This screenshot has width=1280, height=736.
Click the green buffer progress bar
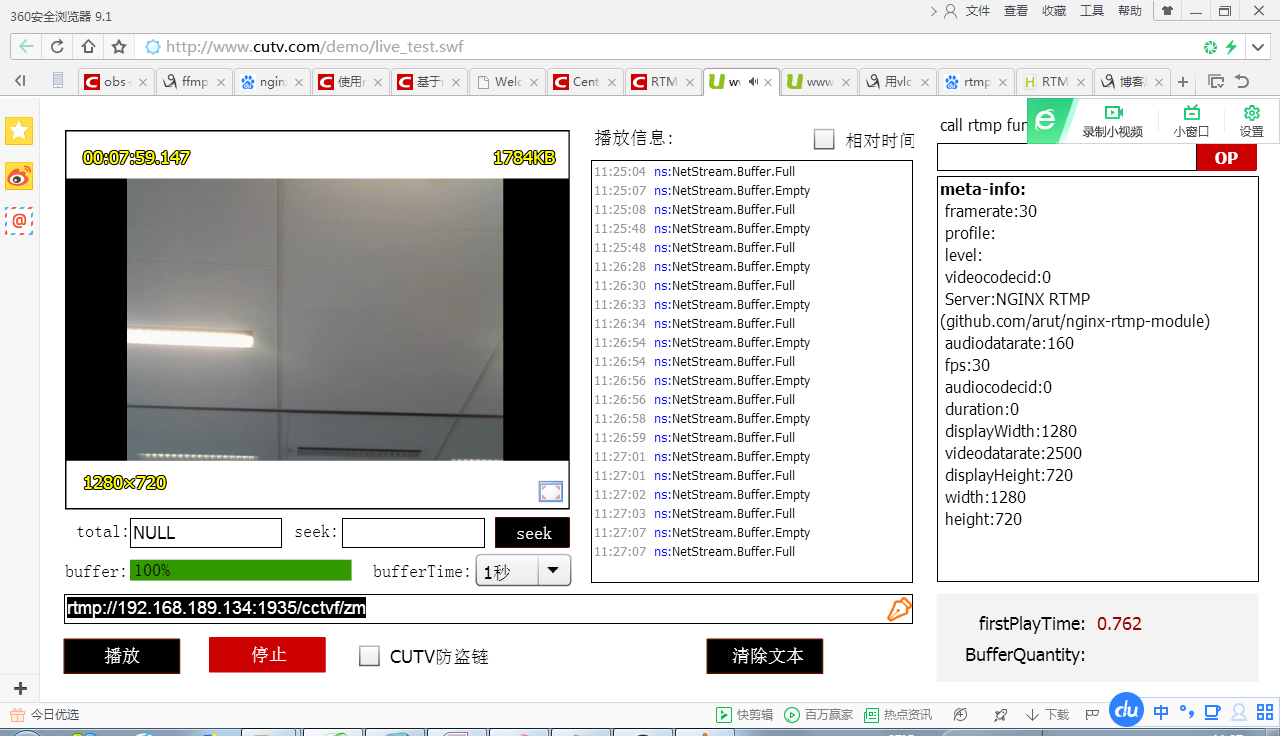[241, 570]
